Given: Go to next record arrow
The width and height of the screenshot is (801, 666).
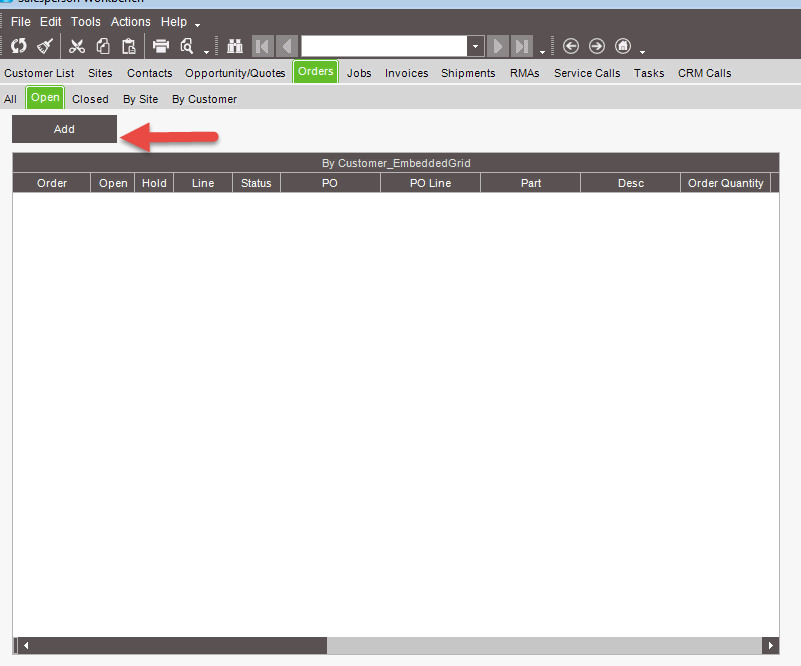Looking at the screenshot, I should pos(498,46).
